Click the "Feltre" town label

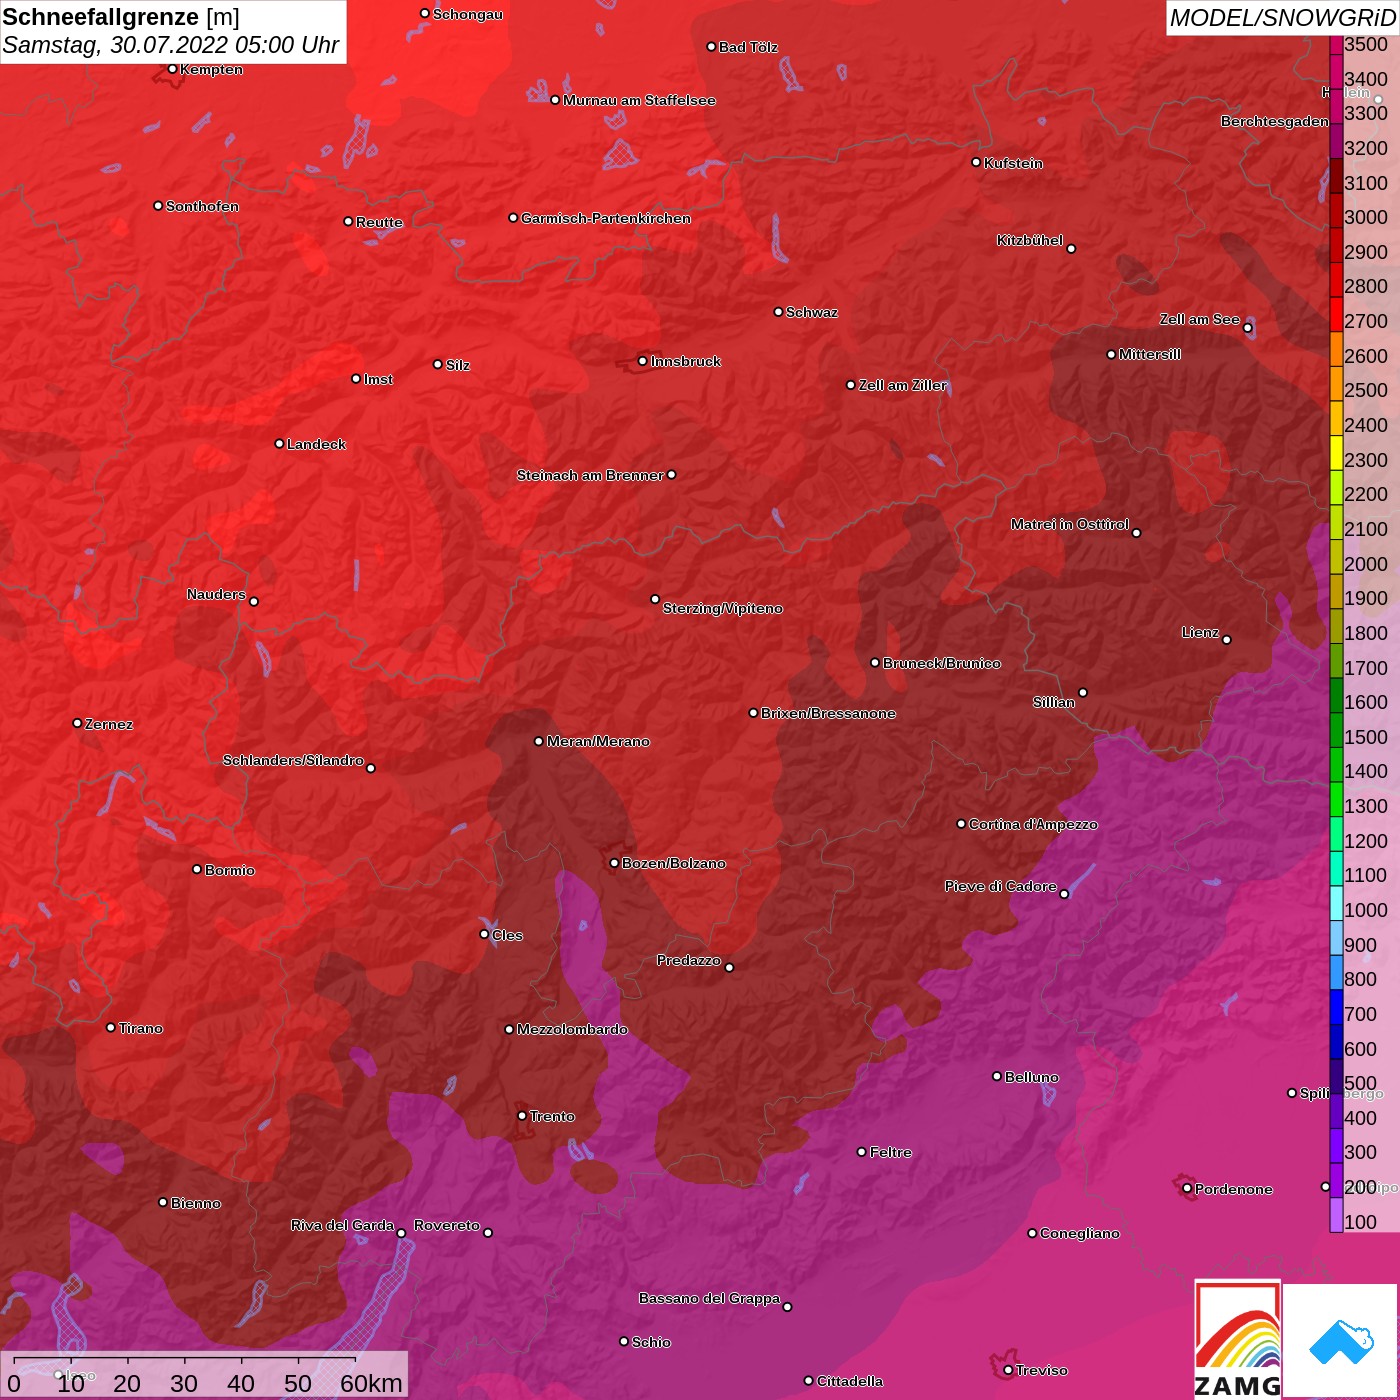[x=891, y=1152]
